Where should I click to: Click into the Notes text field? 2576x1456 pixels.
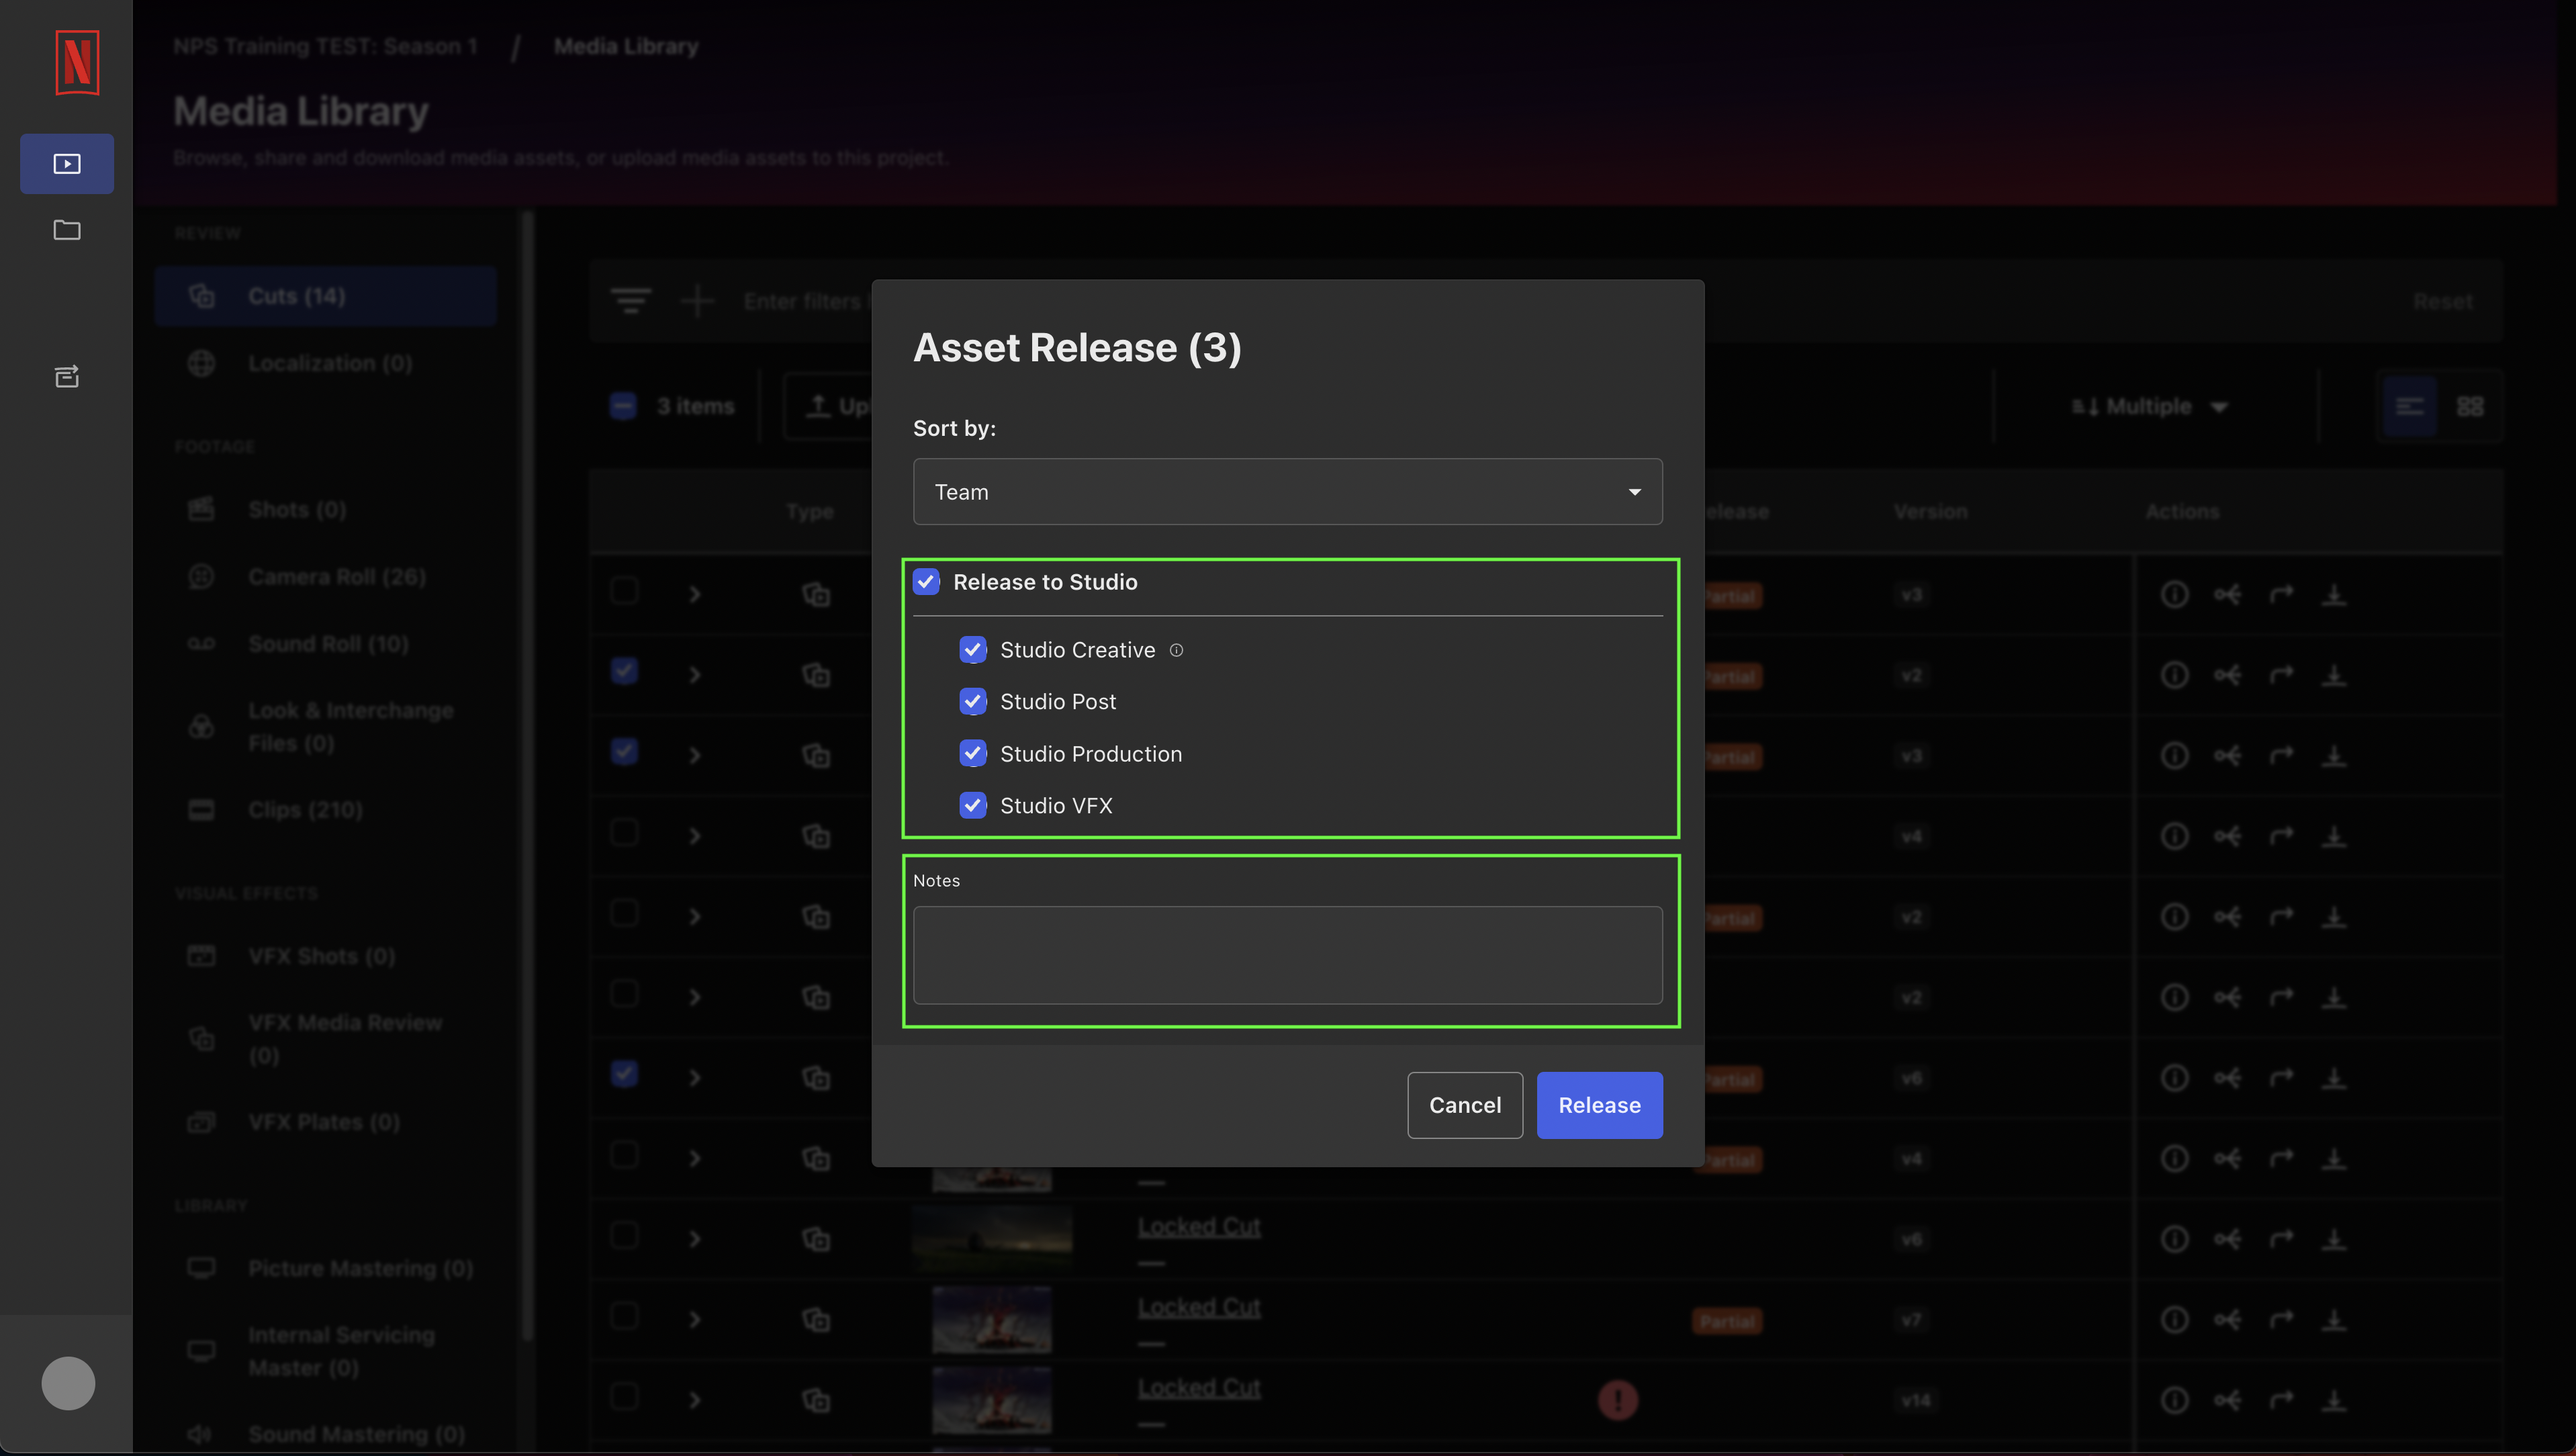1288,955
